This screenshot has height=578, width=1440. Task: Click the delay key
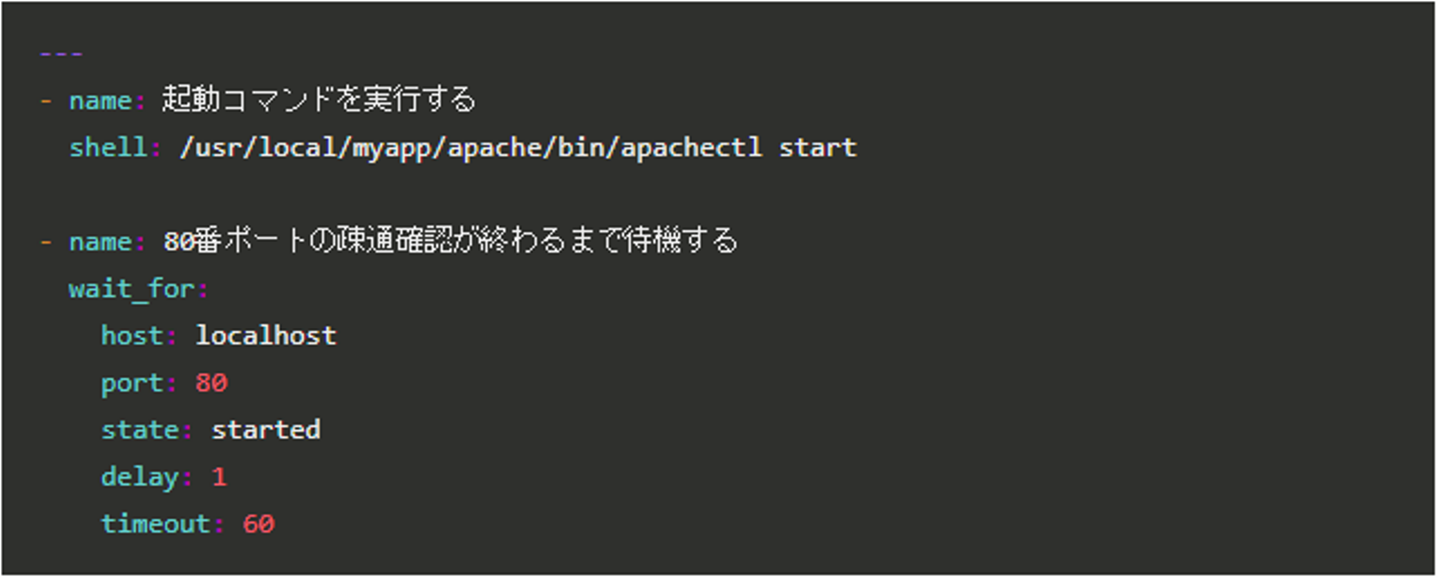point(140,477)
